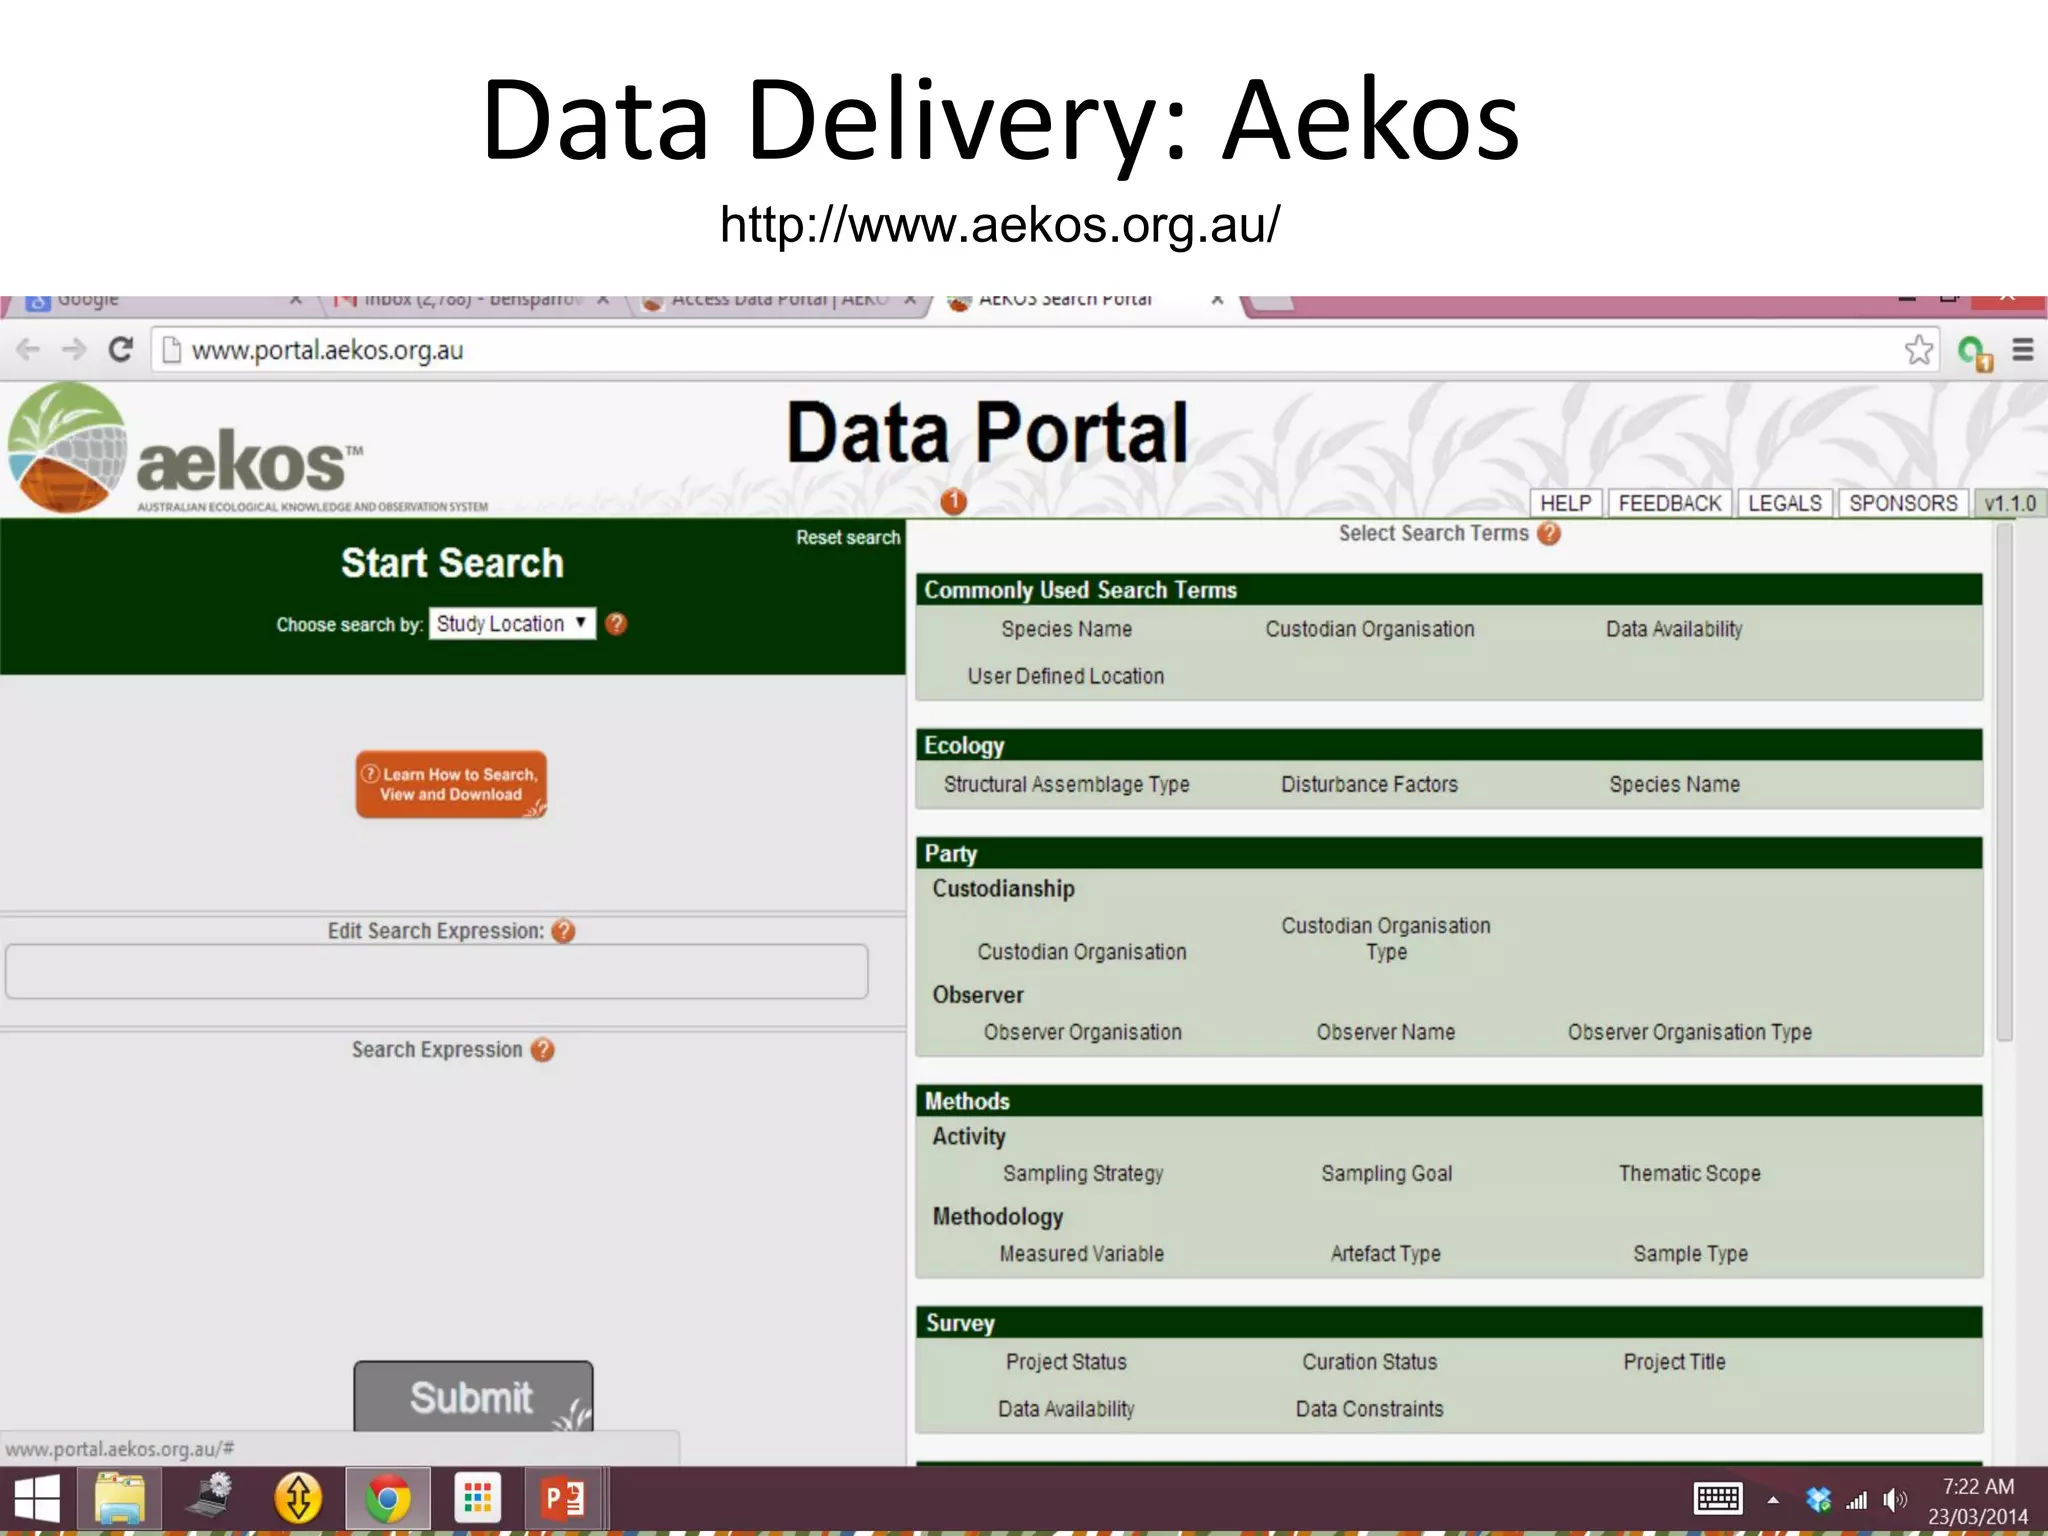2048x1536 pixels.
Task: Click the Submit button
Action: [473, 1396]
